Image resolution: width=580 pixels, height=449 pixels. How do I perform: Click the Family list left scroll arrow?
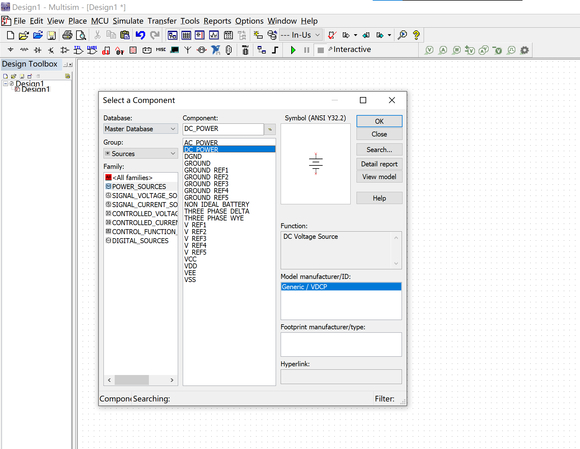tap(109, 380)
